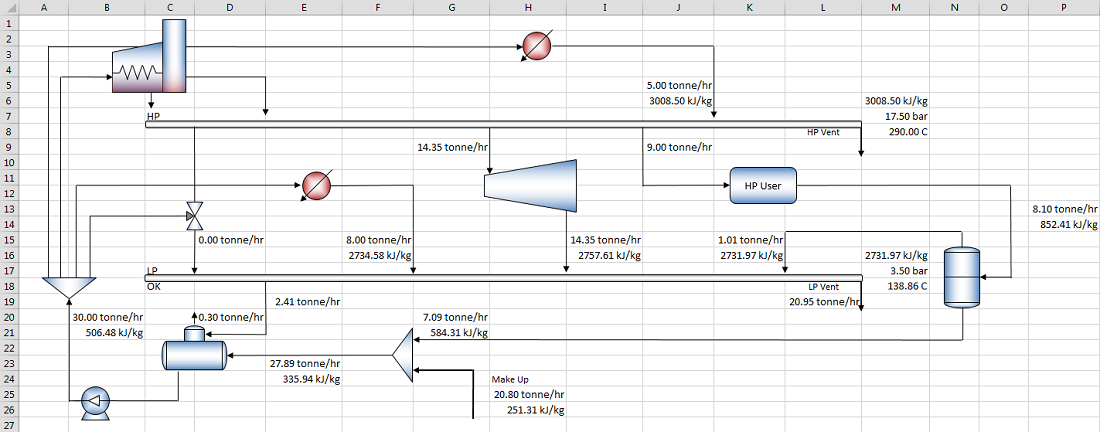The height and width of the screenshot is (432, 1100).
Task: Select the 17.50 bar pressure cell
Action: coord(905,116)
